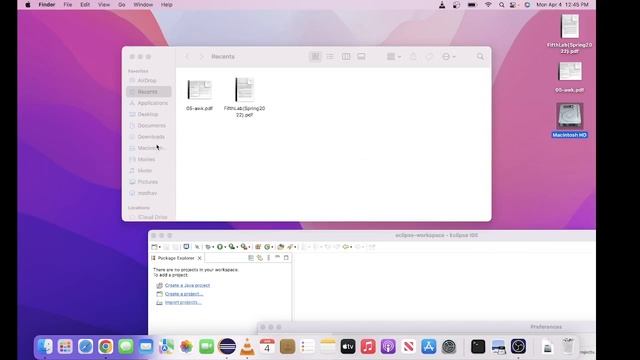Go back in Finder navigation

187,57
